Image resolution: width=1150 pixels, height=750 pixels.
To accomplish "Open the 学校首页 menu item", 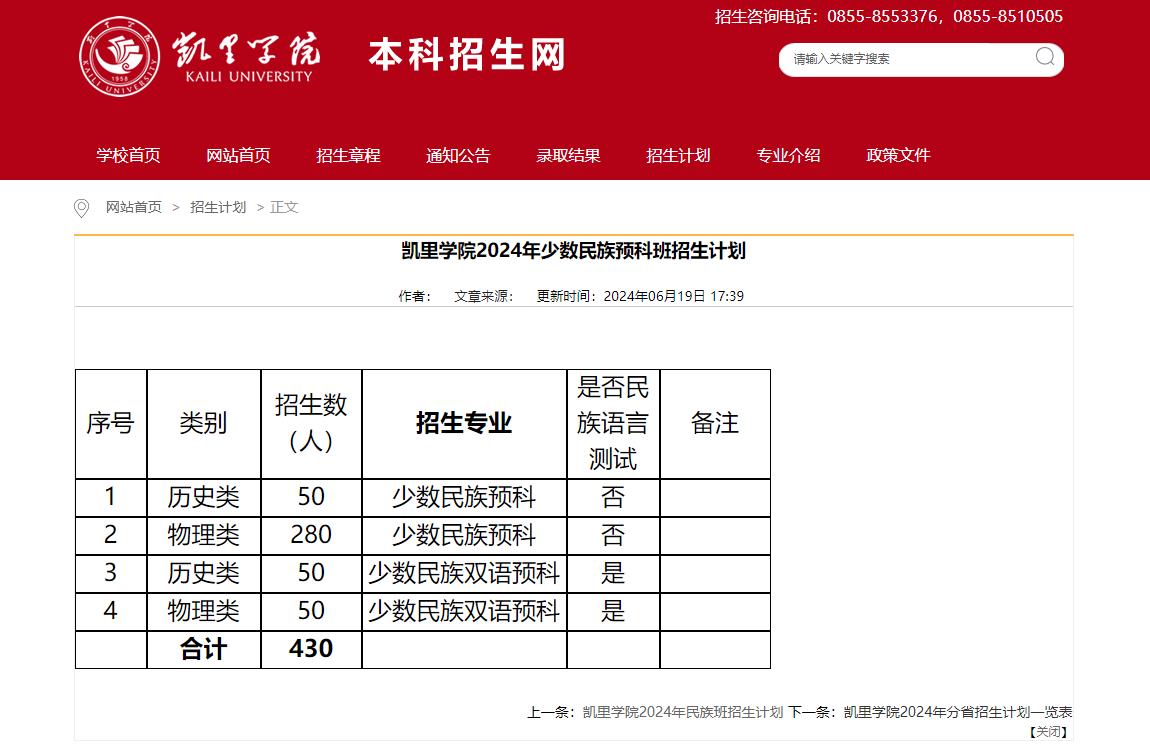I will 128,155.
